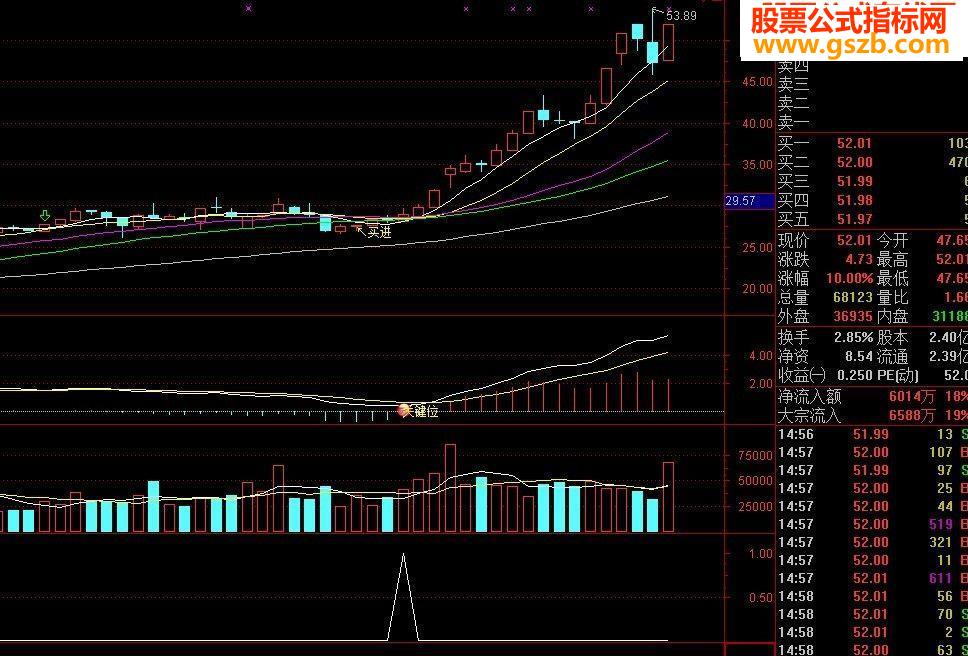968x656 pixels.
Task: Click the peak of the white signal spike
Action: coord(404,554)
